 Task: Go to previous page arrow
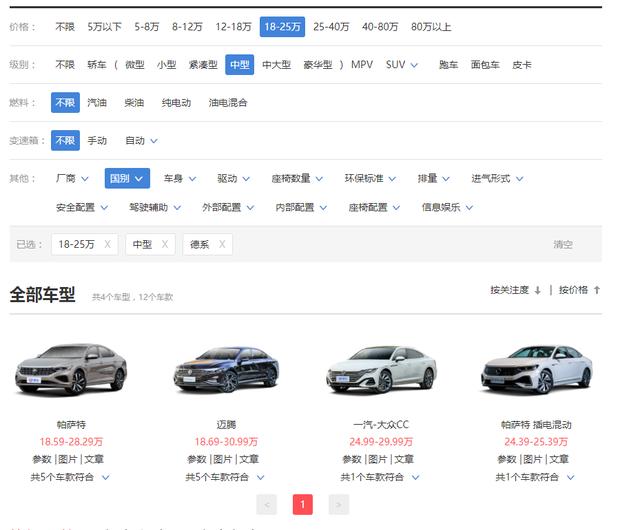point(267,505)
